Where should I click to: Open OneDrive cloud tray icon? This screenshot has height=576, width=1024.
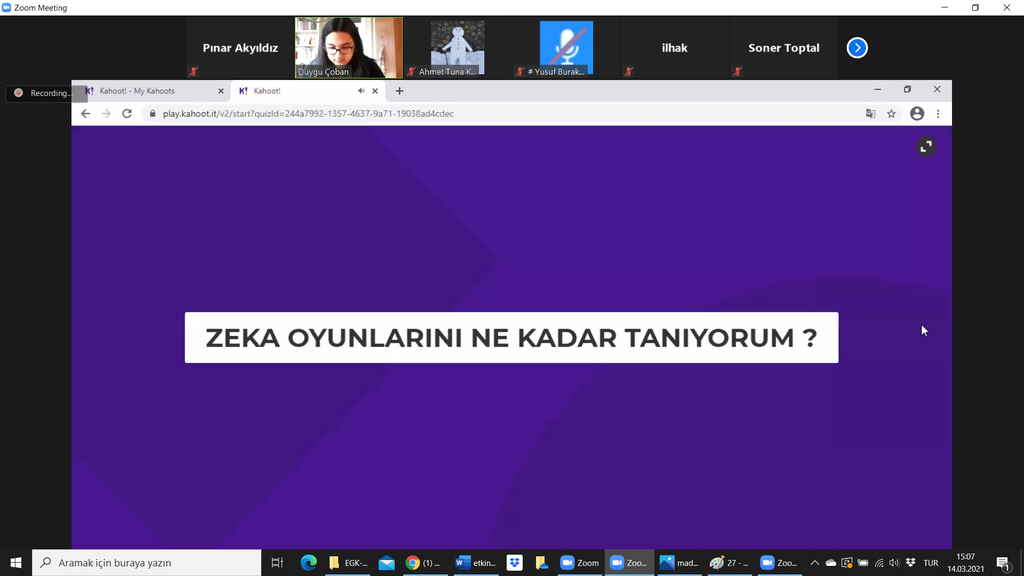831,562
